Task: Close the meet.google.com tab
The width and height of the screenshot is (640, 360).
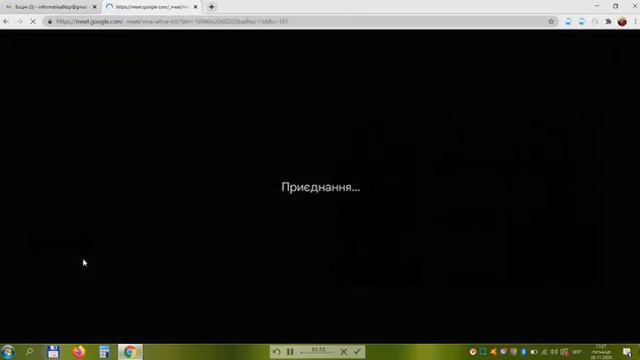Action: 195,7
